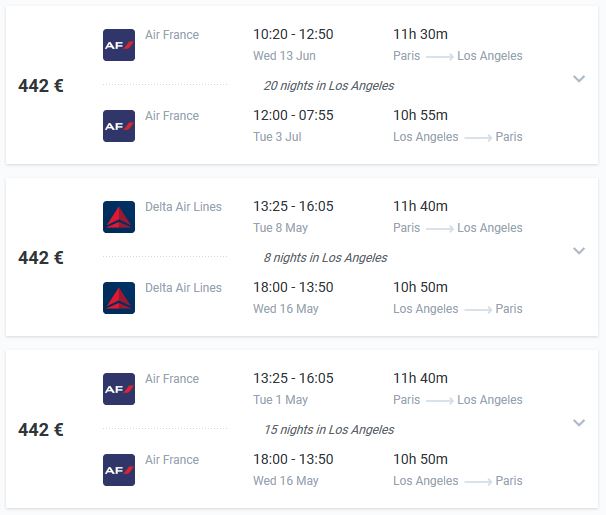
Task: Click the 15 nights in Los Angeles label
Action: pyautogui.click(x=328, y=430)
